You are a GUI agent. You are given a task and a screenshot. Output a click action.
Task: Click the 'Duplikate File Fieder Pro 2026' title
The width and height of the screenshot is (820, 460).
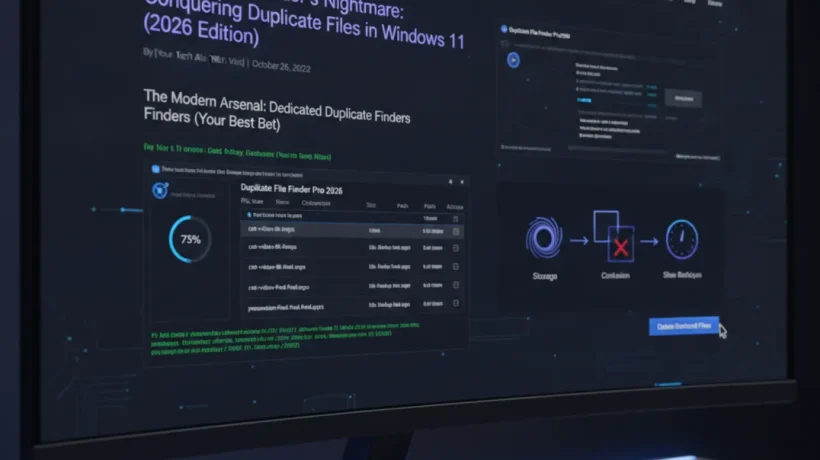point(291,189)
